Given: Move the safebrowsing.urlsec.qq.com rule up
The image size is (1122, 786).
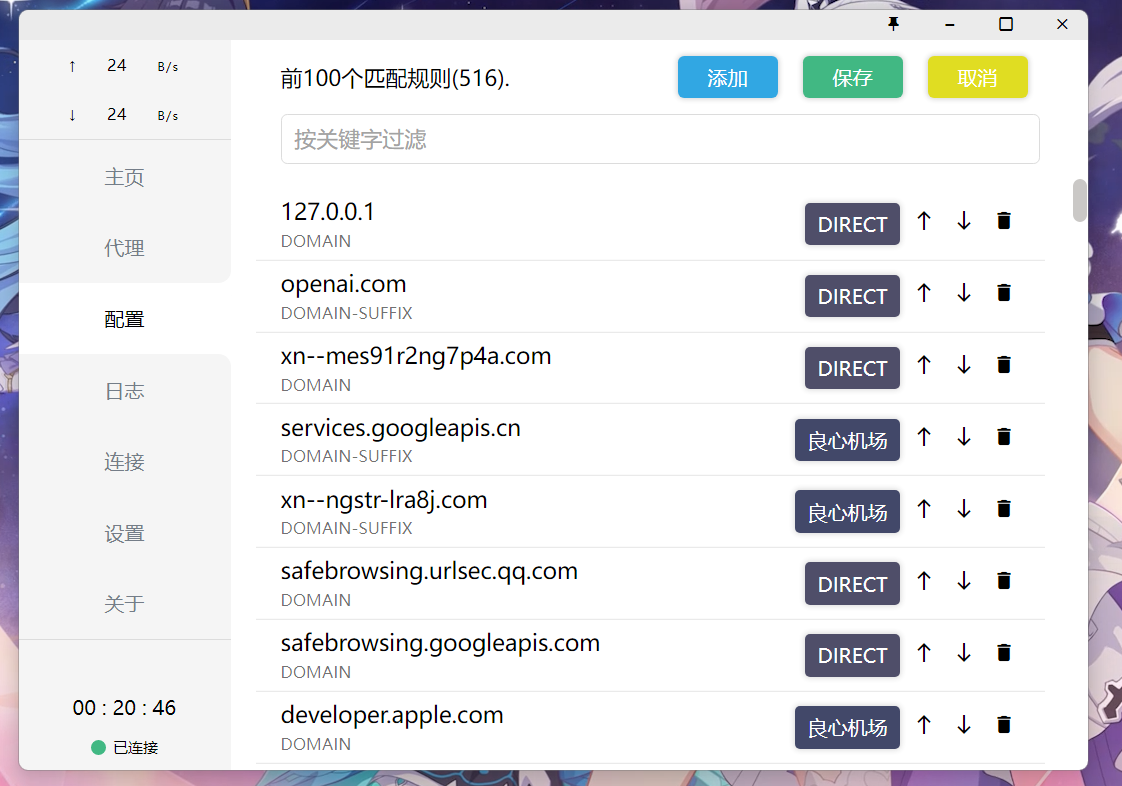Looking at the screenshot, I should 924,581.
